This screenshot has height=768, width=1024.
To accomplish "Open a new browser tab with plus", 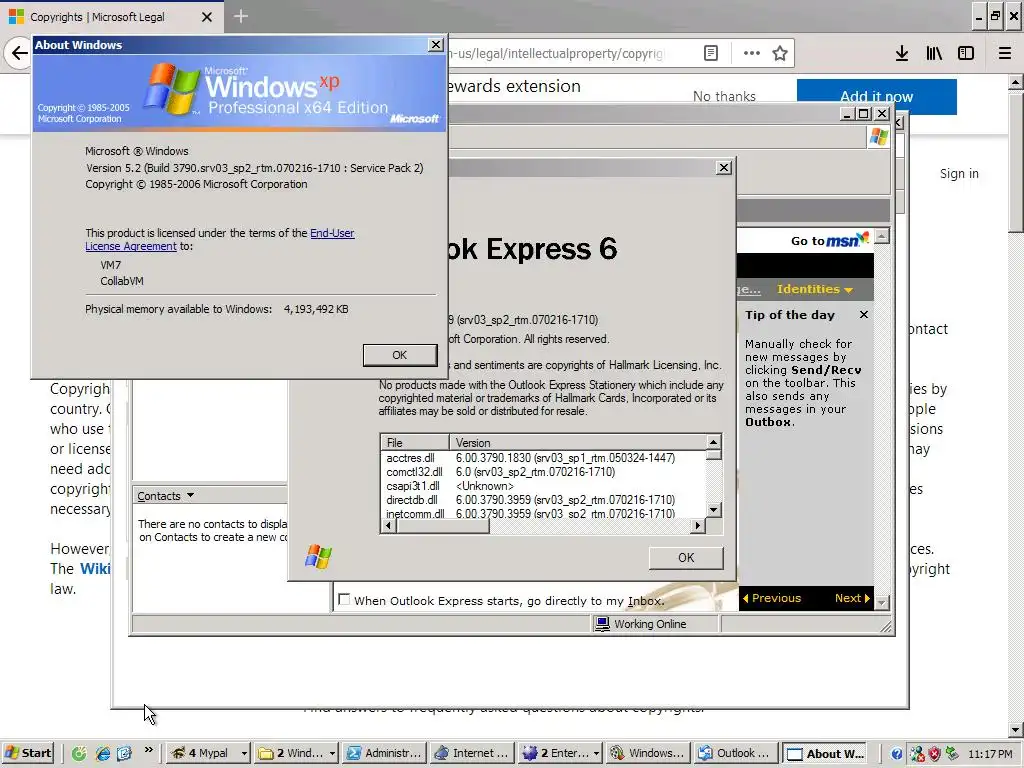I will (240, 16).
